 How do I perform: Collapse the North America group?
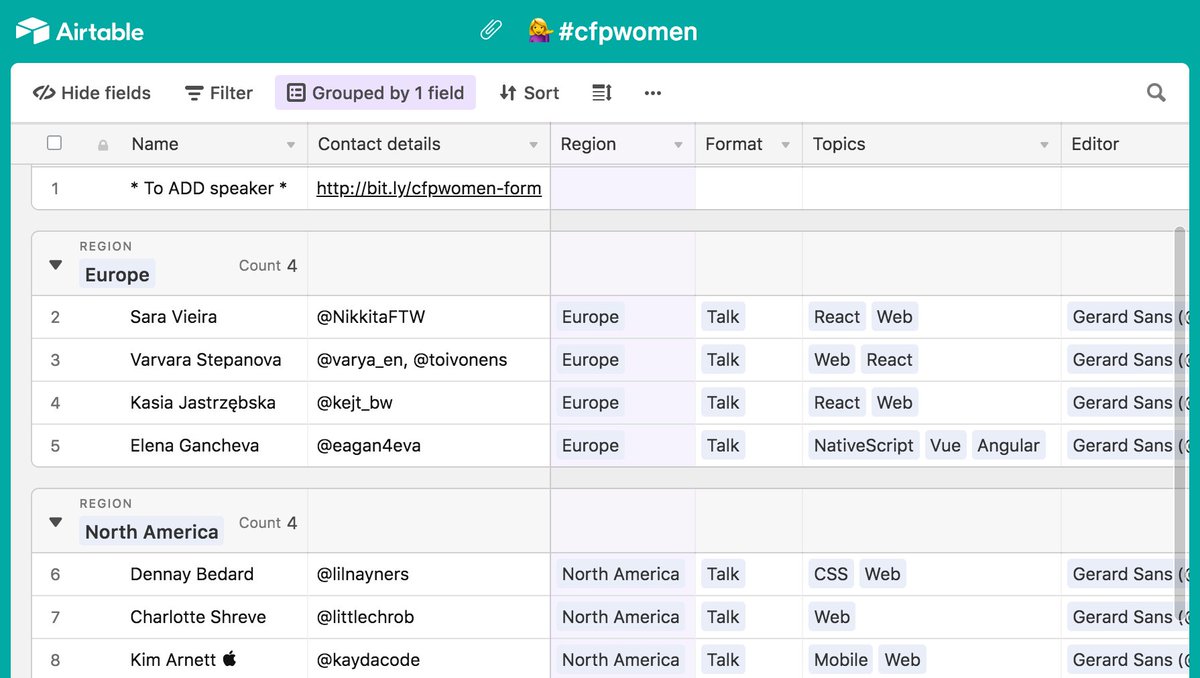click(56, 522)
